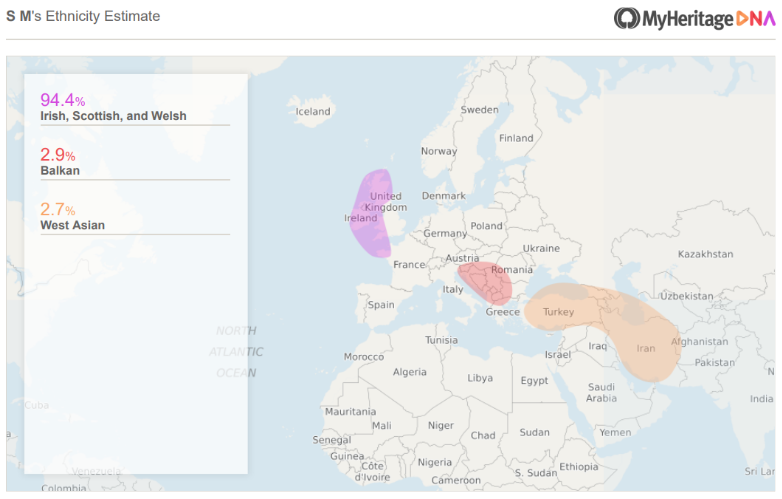Screen dimensions: 782x499
Task: Click the Egypt label on the map
Action: tap(534, 380)
